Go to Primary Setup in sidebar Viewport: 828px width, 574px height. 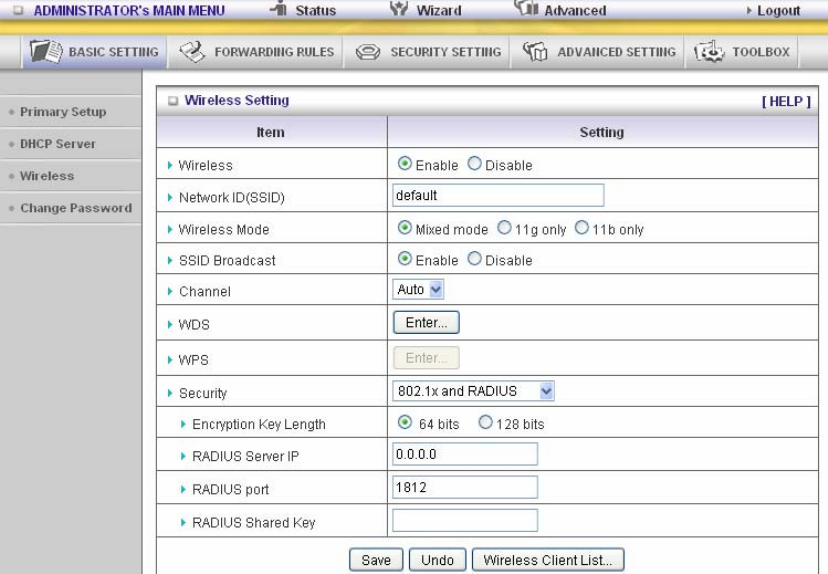click(63, 112)
